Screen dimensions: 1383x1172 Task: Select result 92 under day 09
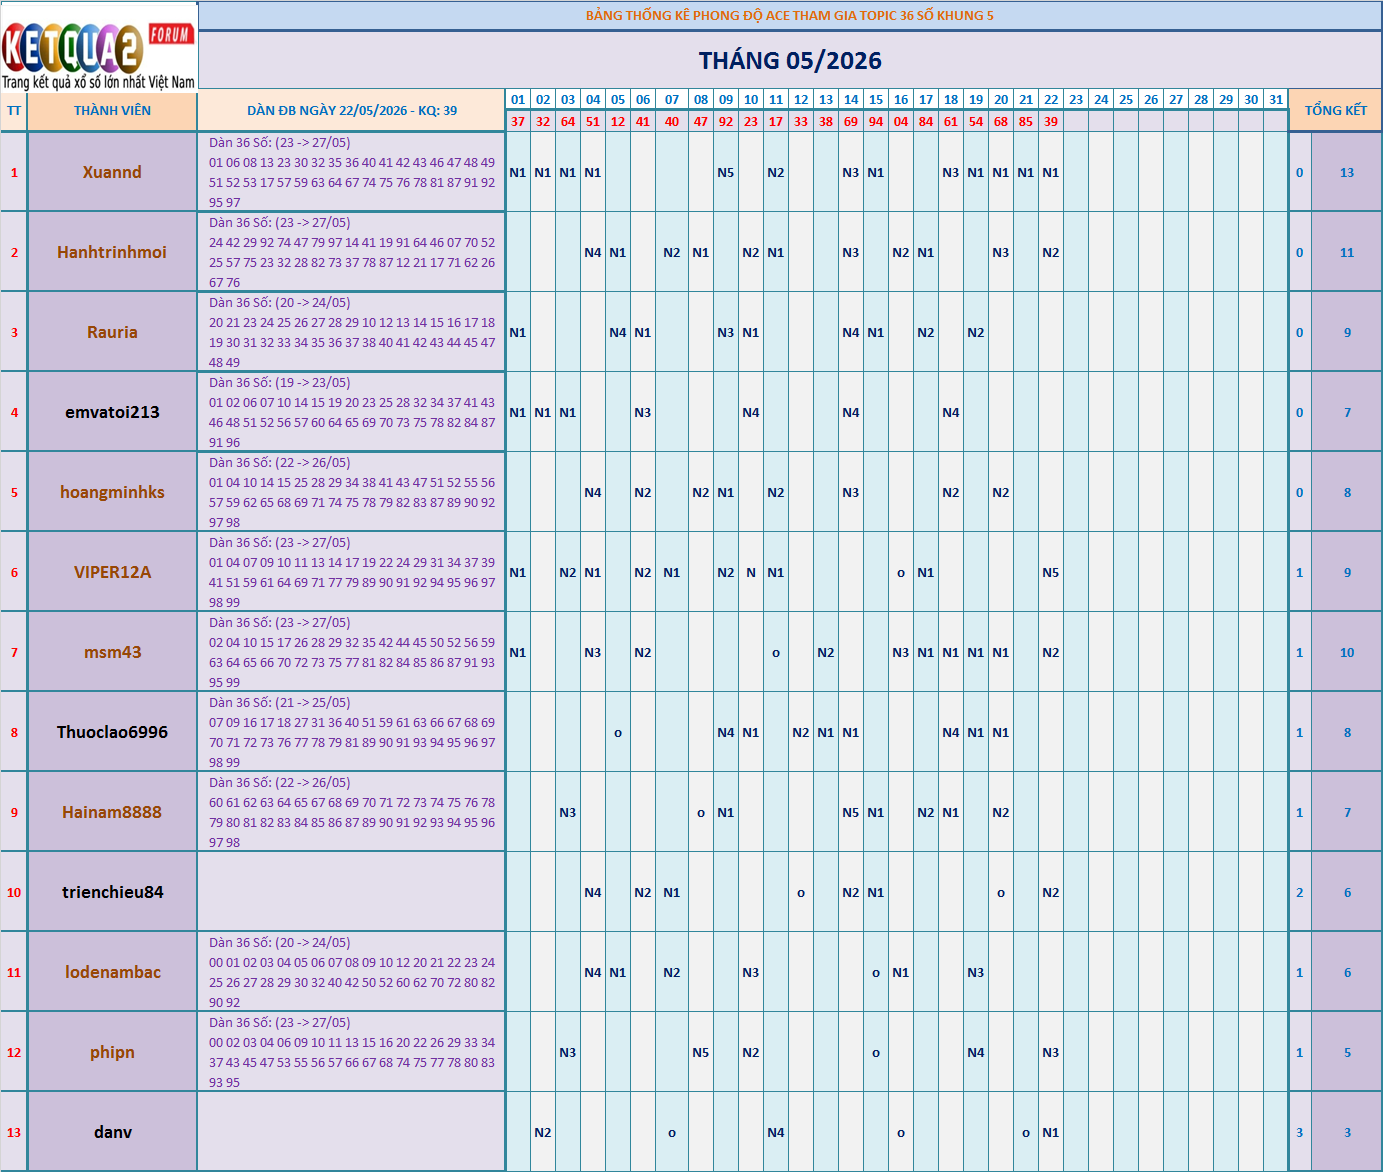pyautogui.click(x=726, y=121)
